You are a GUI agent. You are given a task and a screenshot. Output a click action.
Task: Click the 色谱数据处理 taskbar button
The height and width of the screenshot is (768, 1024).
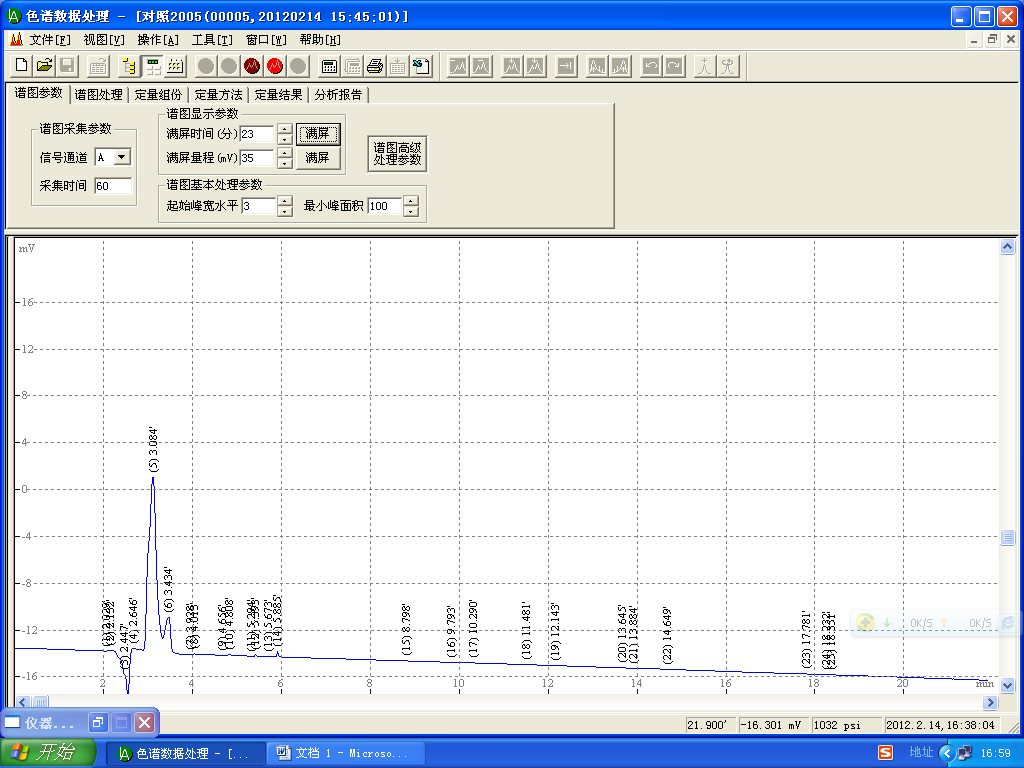click(185, 753)
